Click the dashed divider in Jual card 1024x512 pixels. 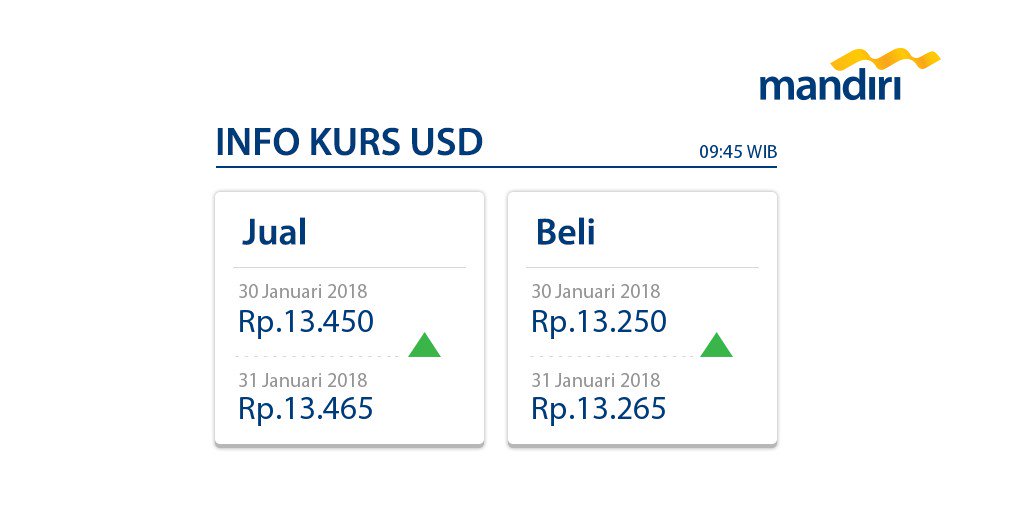(x=317, y=357)
